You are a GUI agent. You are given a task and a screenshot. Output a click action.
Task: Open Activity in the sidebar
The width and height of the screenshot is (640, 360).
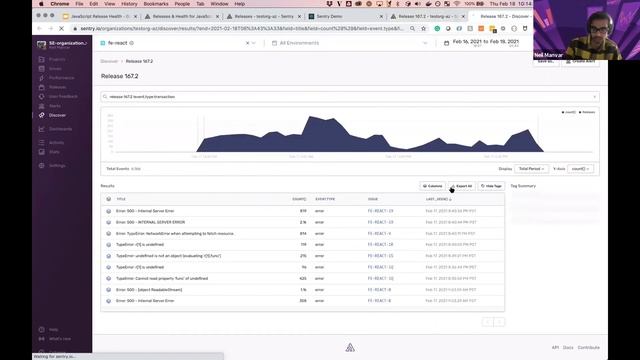point(56,142)
